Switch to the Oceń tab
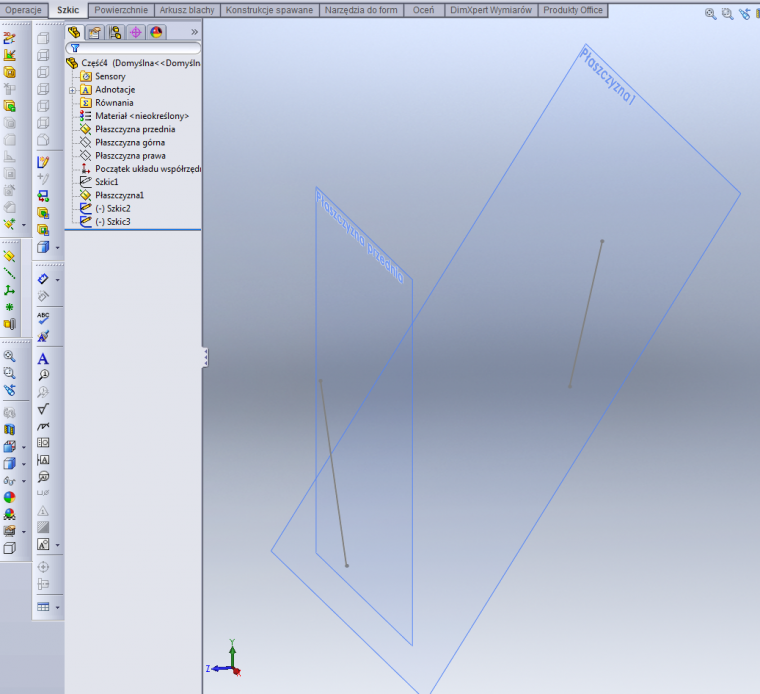The width and height of the screenshot is (760, 694). pos(424,10)
